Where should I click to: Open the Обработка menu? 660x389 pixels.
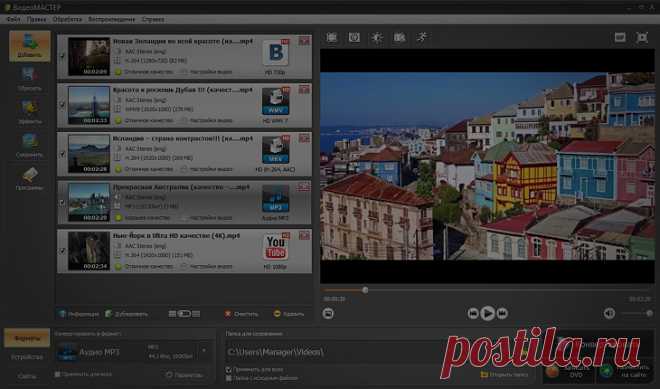pyautogui.click(x=67, y=19)
